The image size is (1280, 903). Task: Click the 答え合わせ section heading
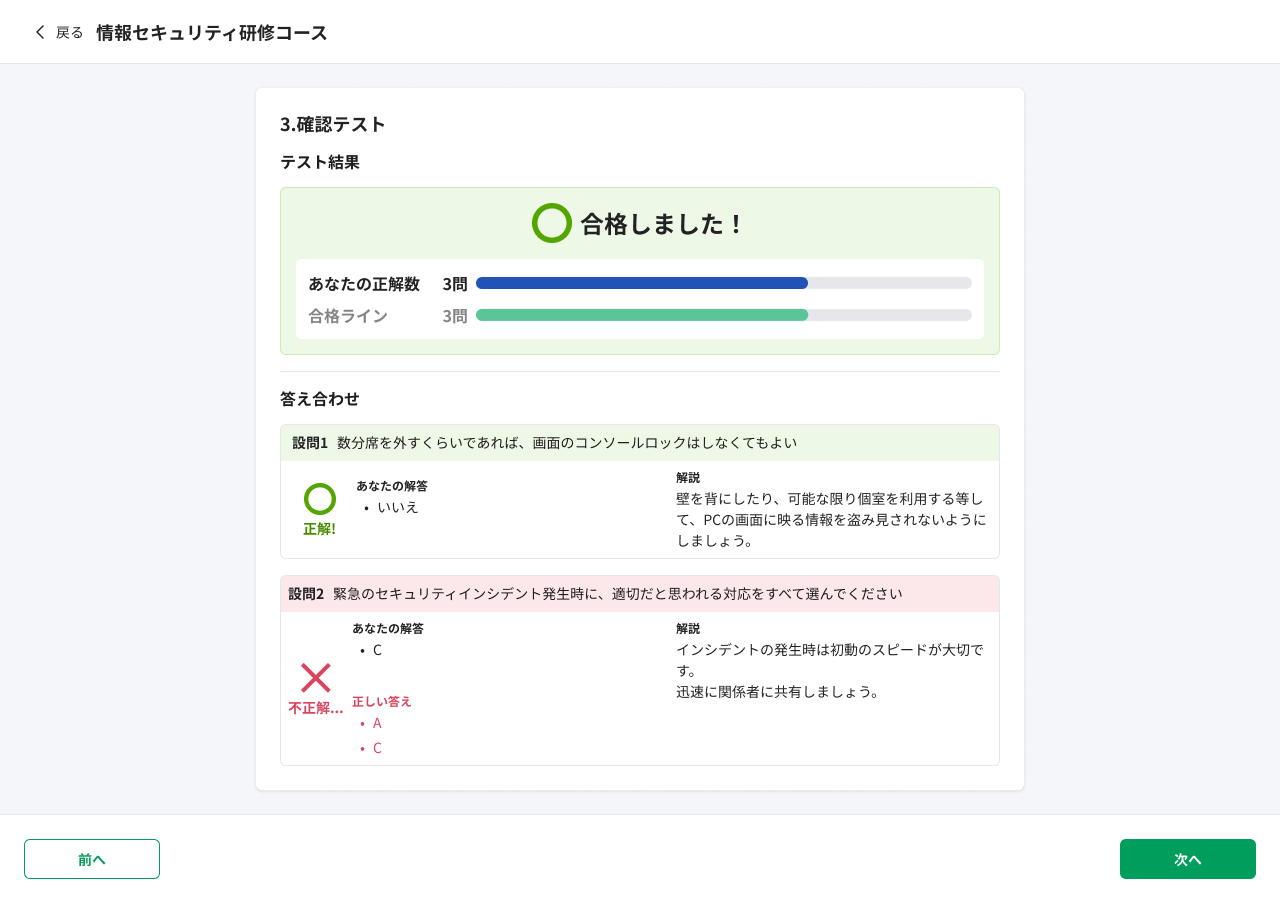click(320, 399)
